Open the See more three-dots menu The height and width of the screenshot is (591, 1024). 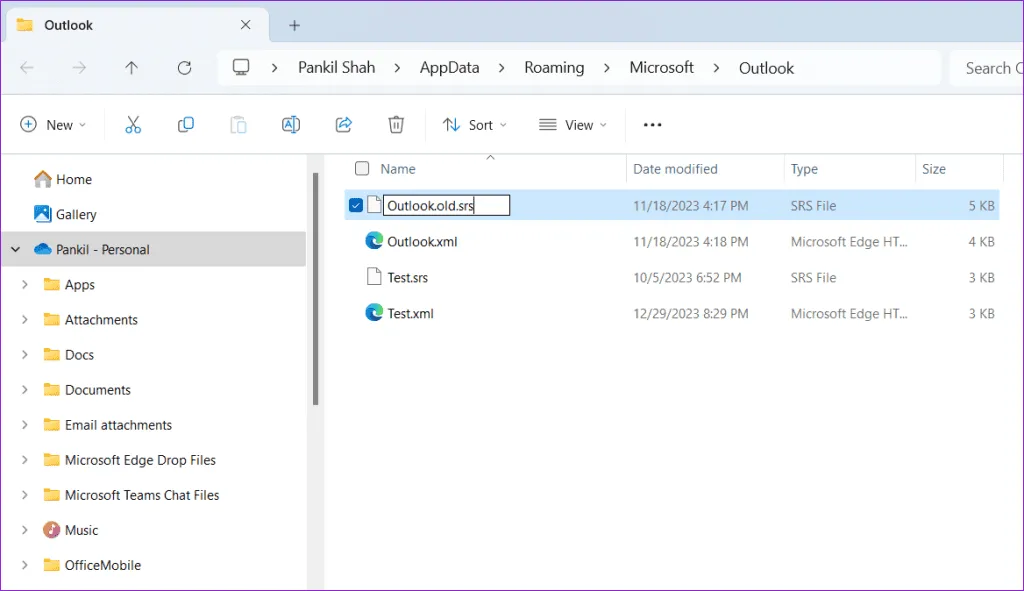point(652,125)
